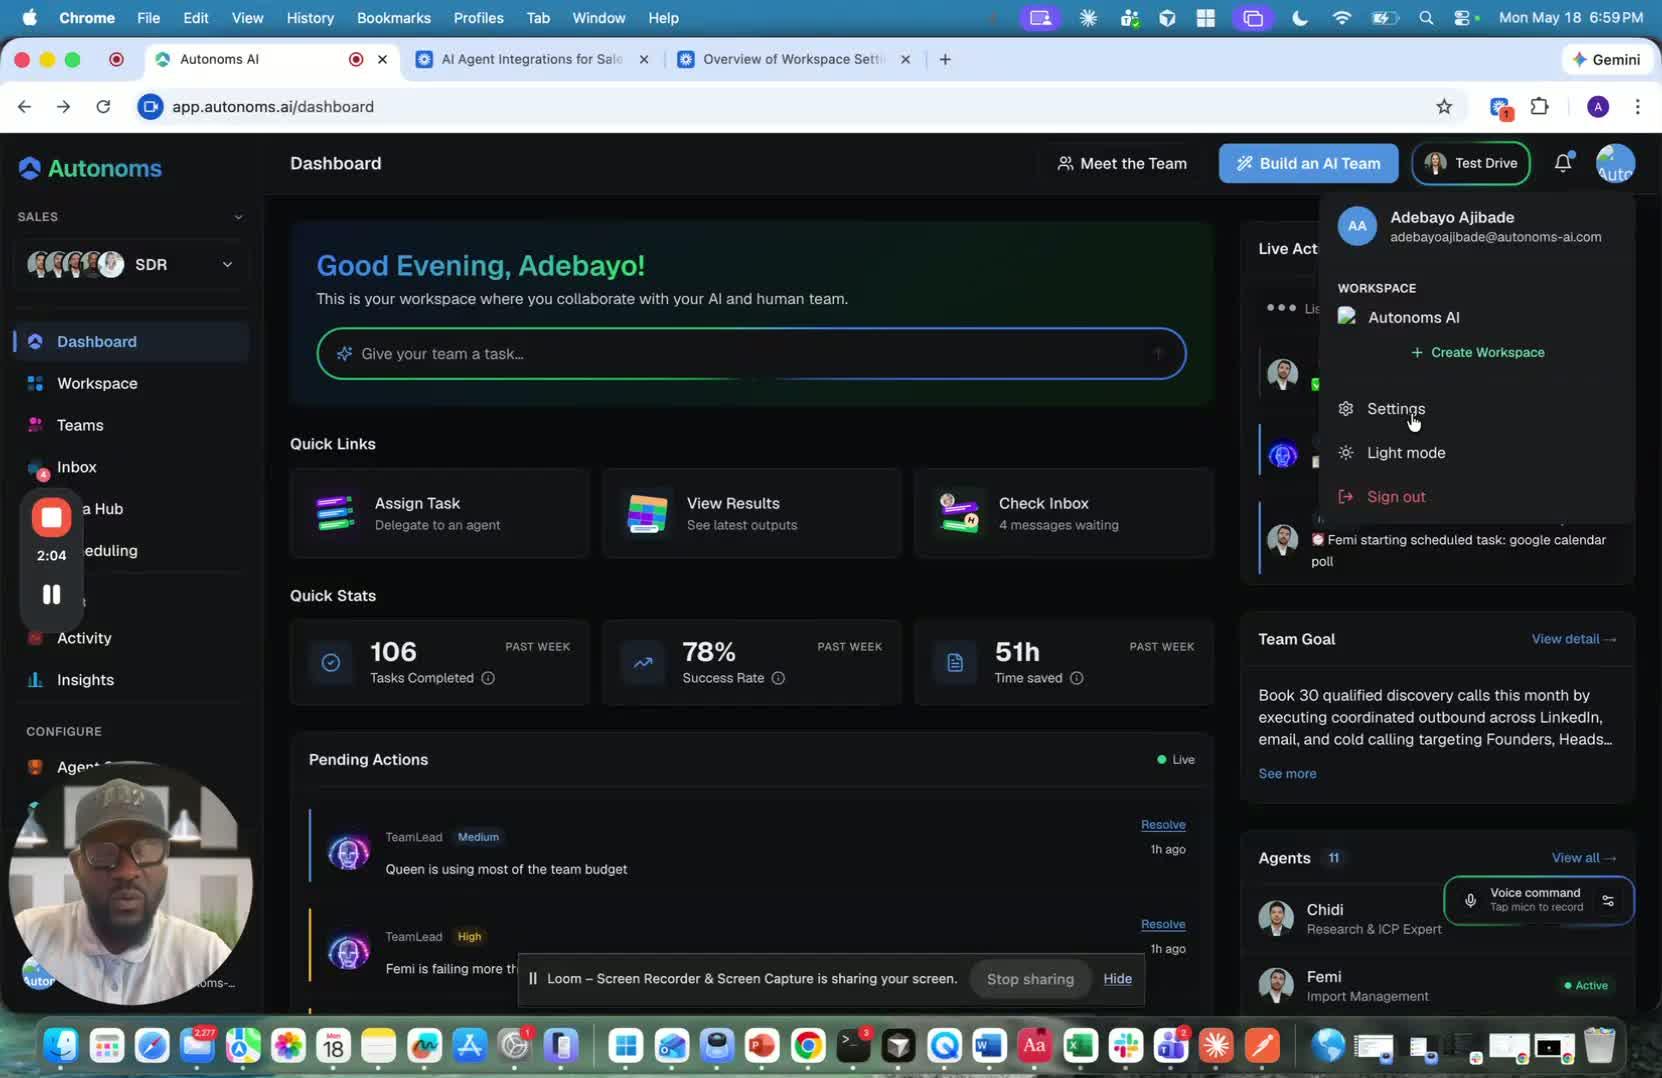View all agents
The width and height of the screenshot is (1662, 1078).
[1584, 858]
